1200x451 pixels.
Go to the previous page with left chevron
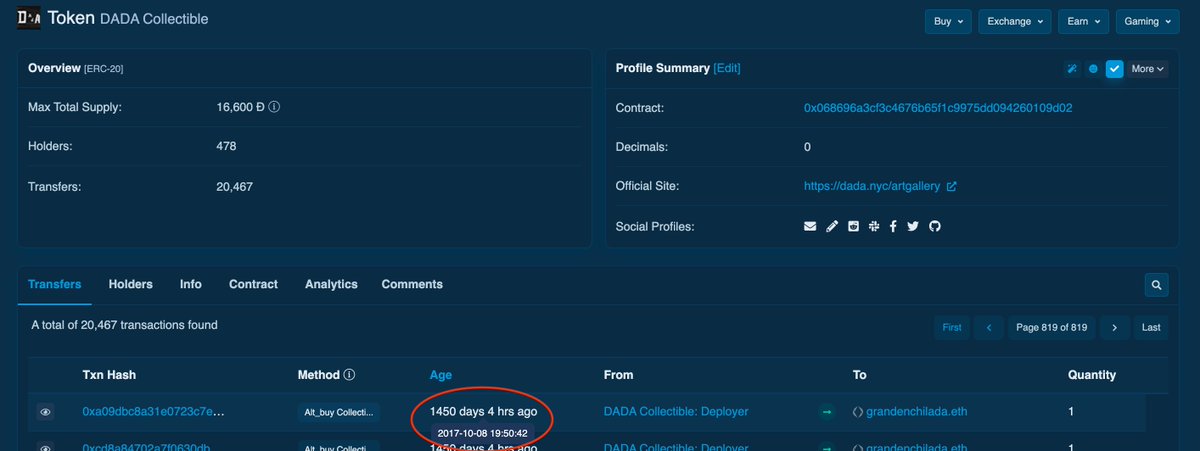click(x=988, y=327)
